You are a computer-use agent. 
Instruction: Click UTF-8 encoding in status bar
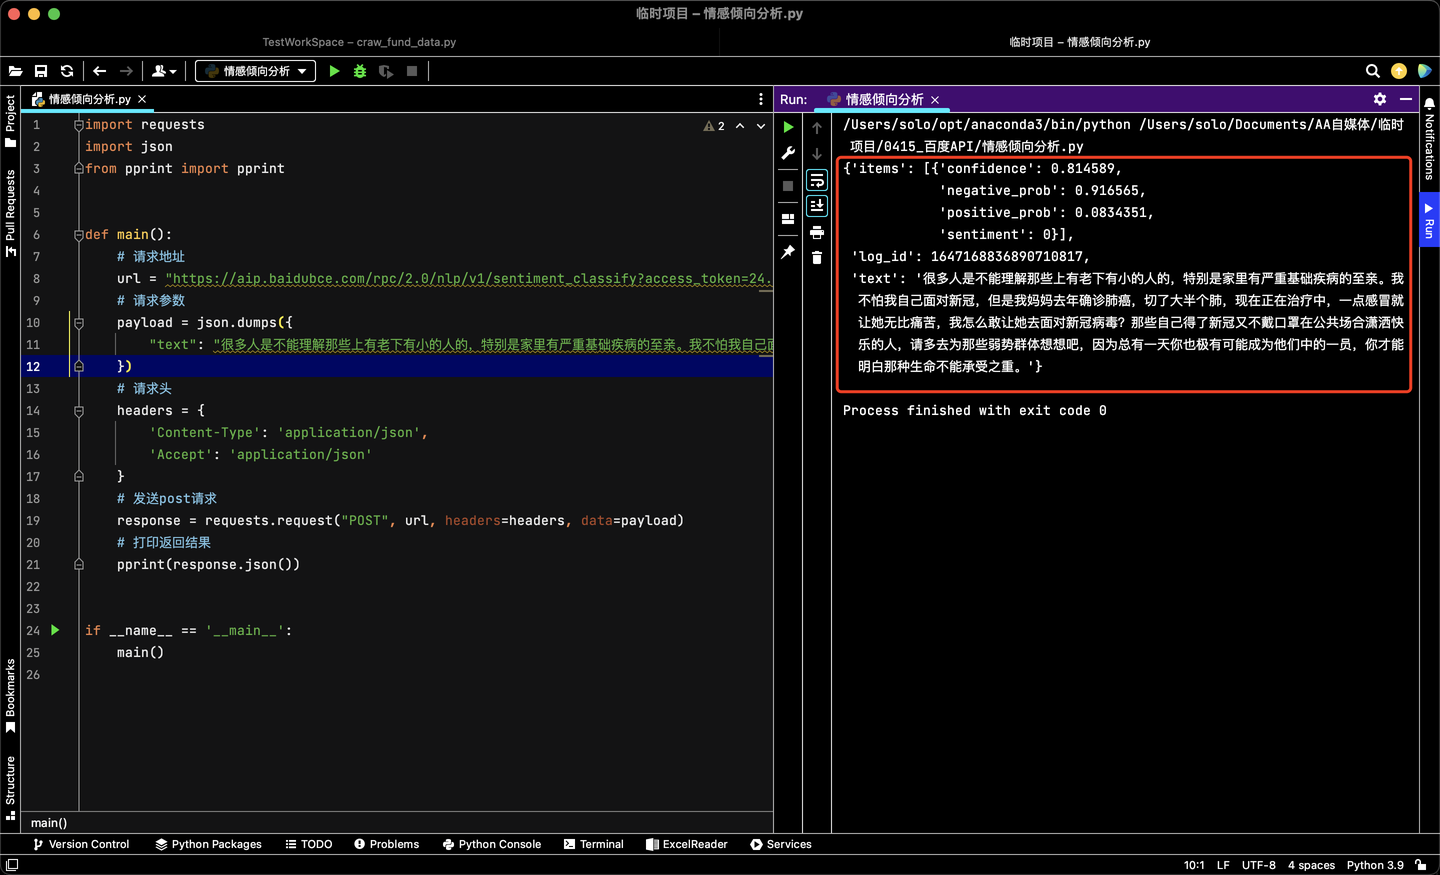pyautogui.click(x=1259, y=865)
